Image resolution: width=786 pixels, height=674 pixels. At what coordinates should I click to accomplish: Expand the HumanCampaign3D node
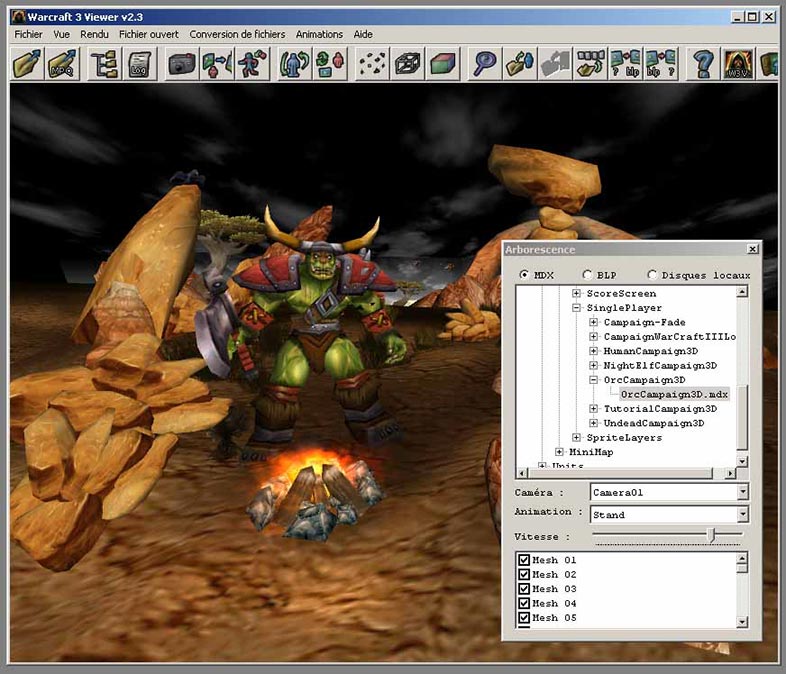point(594,351)
